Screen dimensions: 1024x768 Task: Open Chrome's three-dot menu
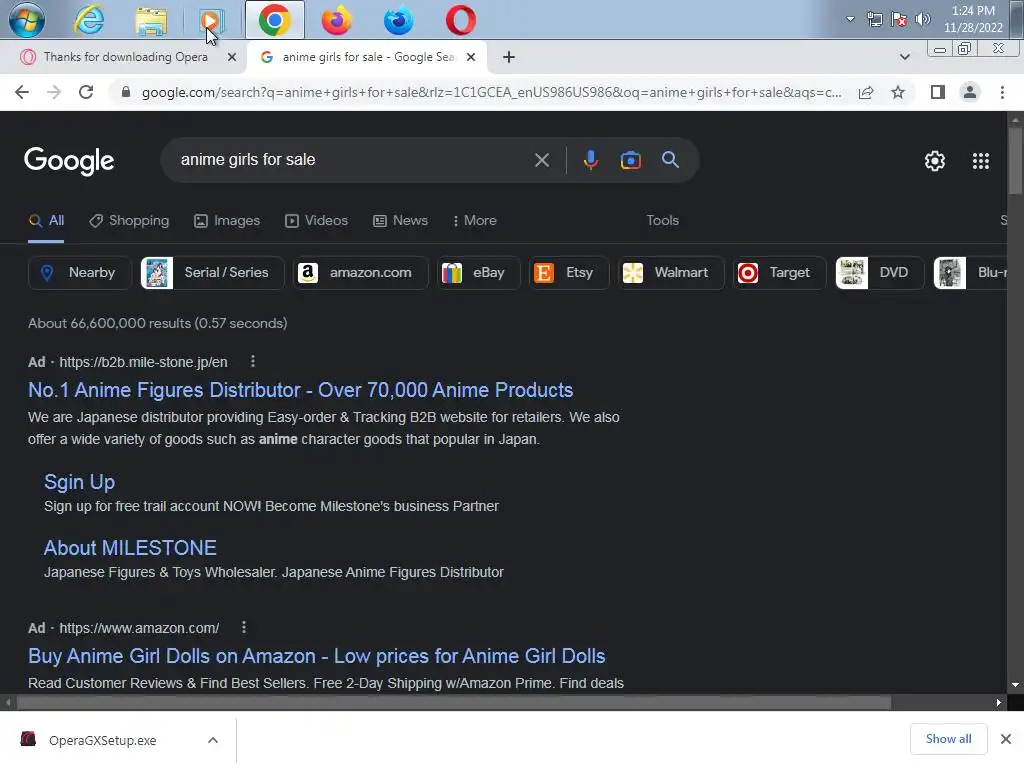tap(1002, 92)
